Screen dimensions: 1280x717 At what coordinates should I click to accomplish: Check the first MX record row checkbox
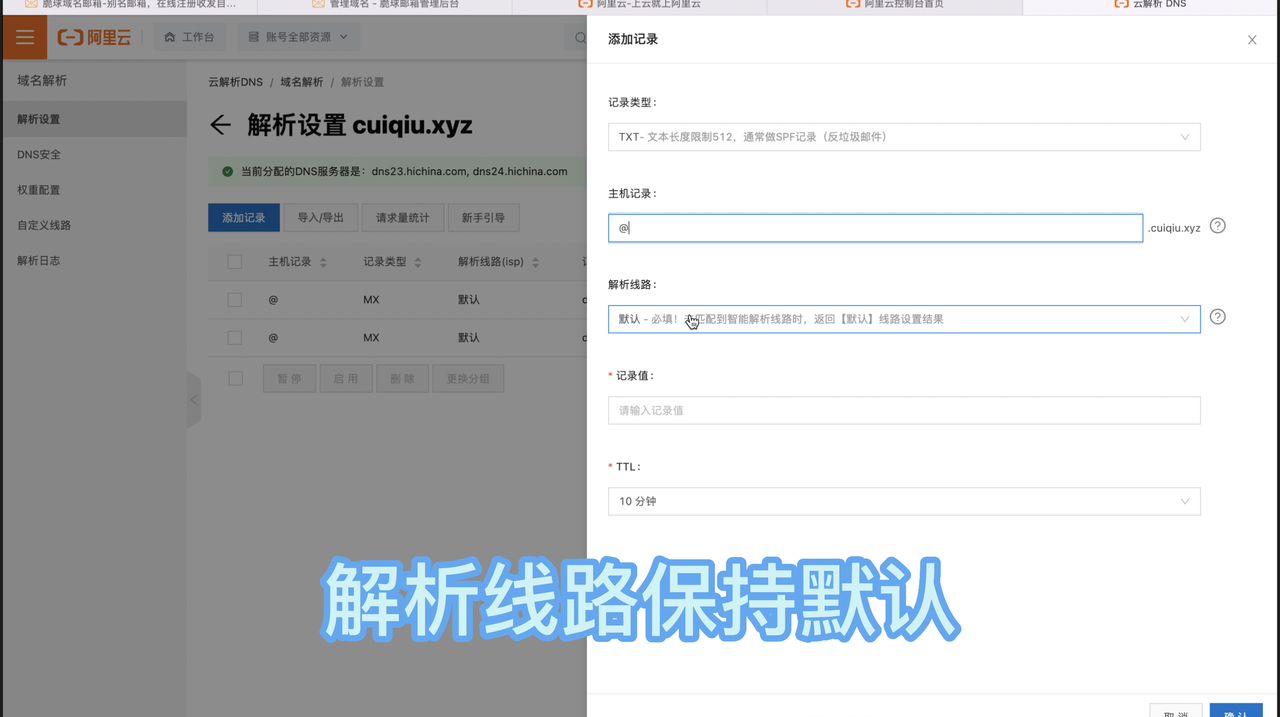click(x=235, y=300)
